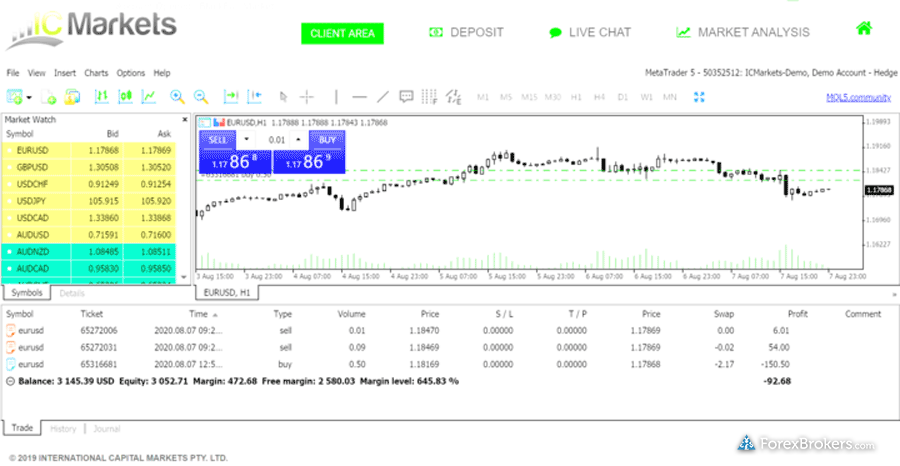Open the MQL5.community link
Viewport: 900px width, 466px height.
coord(859,98)
